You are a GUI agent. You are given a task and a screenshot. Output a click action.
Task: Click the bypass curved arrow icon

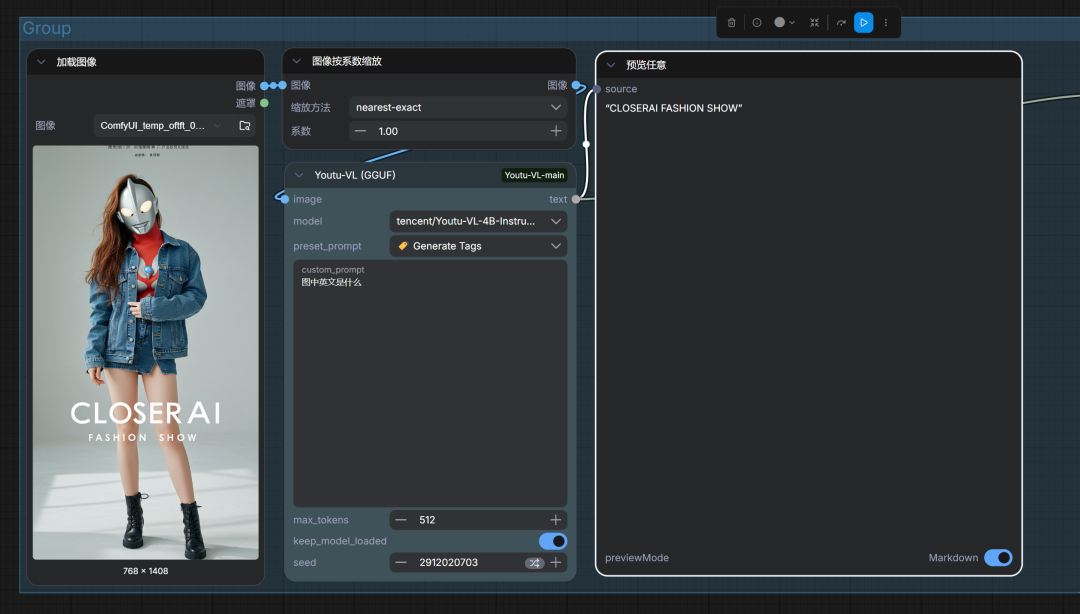tap(841, 23)
